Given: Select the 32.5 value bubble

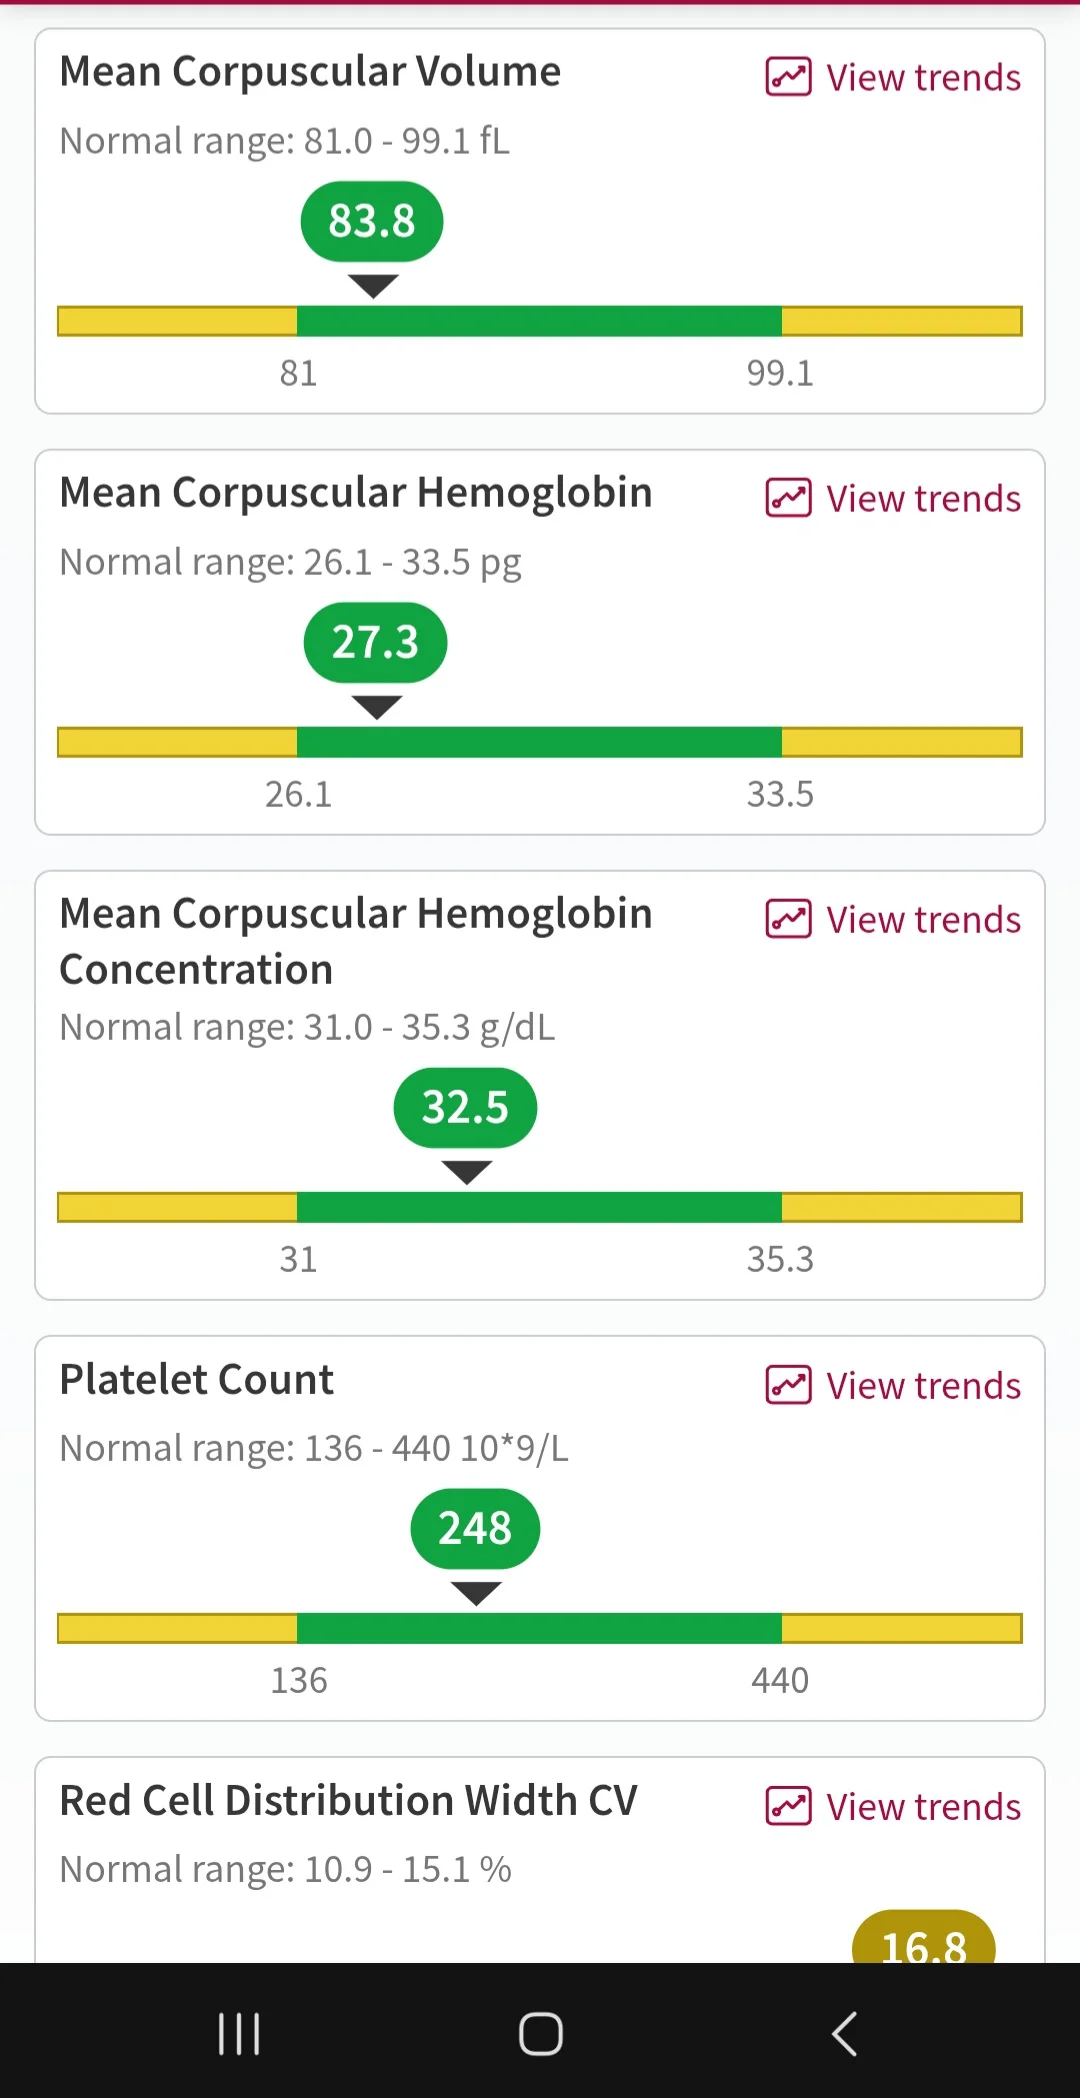Looking at the screenshot, I should [465, 1107].
